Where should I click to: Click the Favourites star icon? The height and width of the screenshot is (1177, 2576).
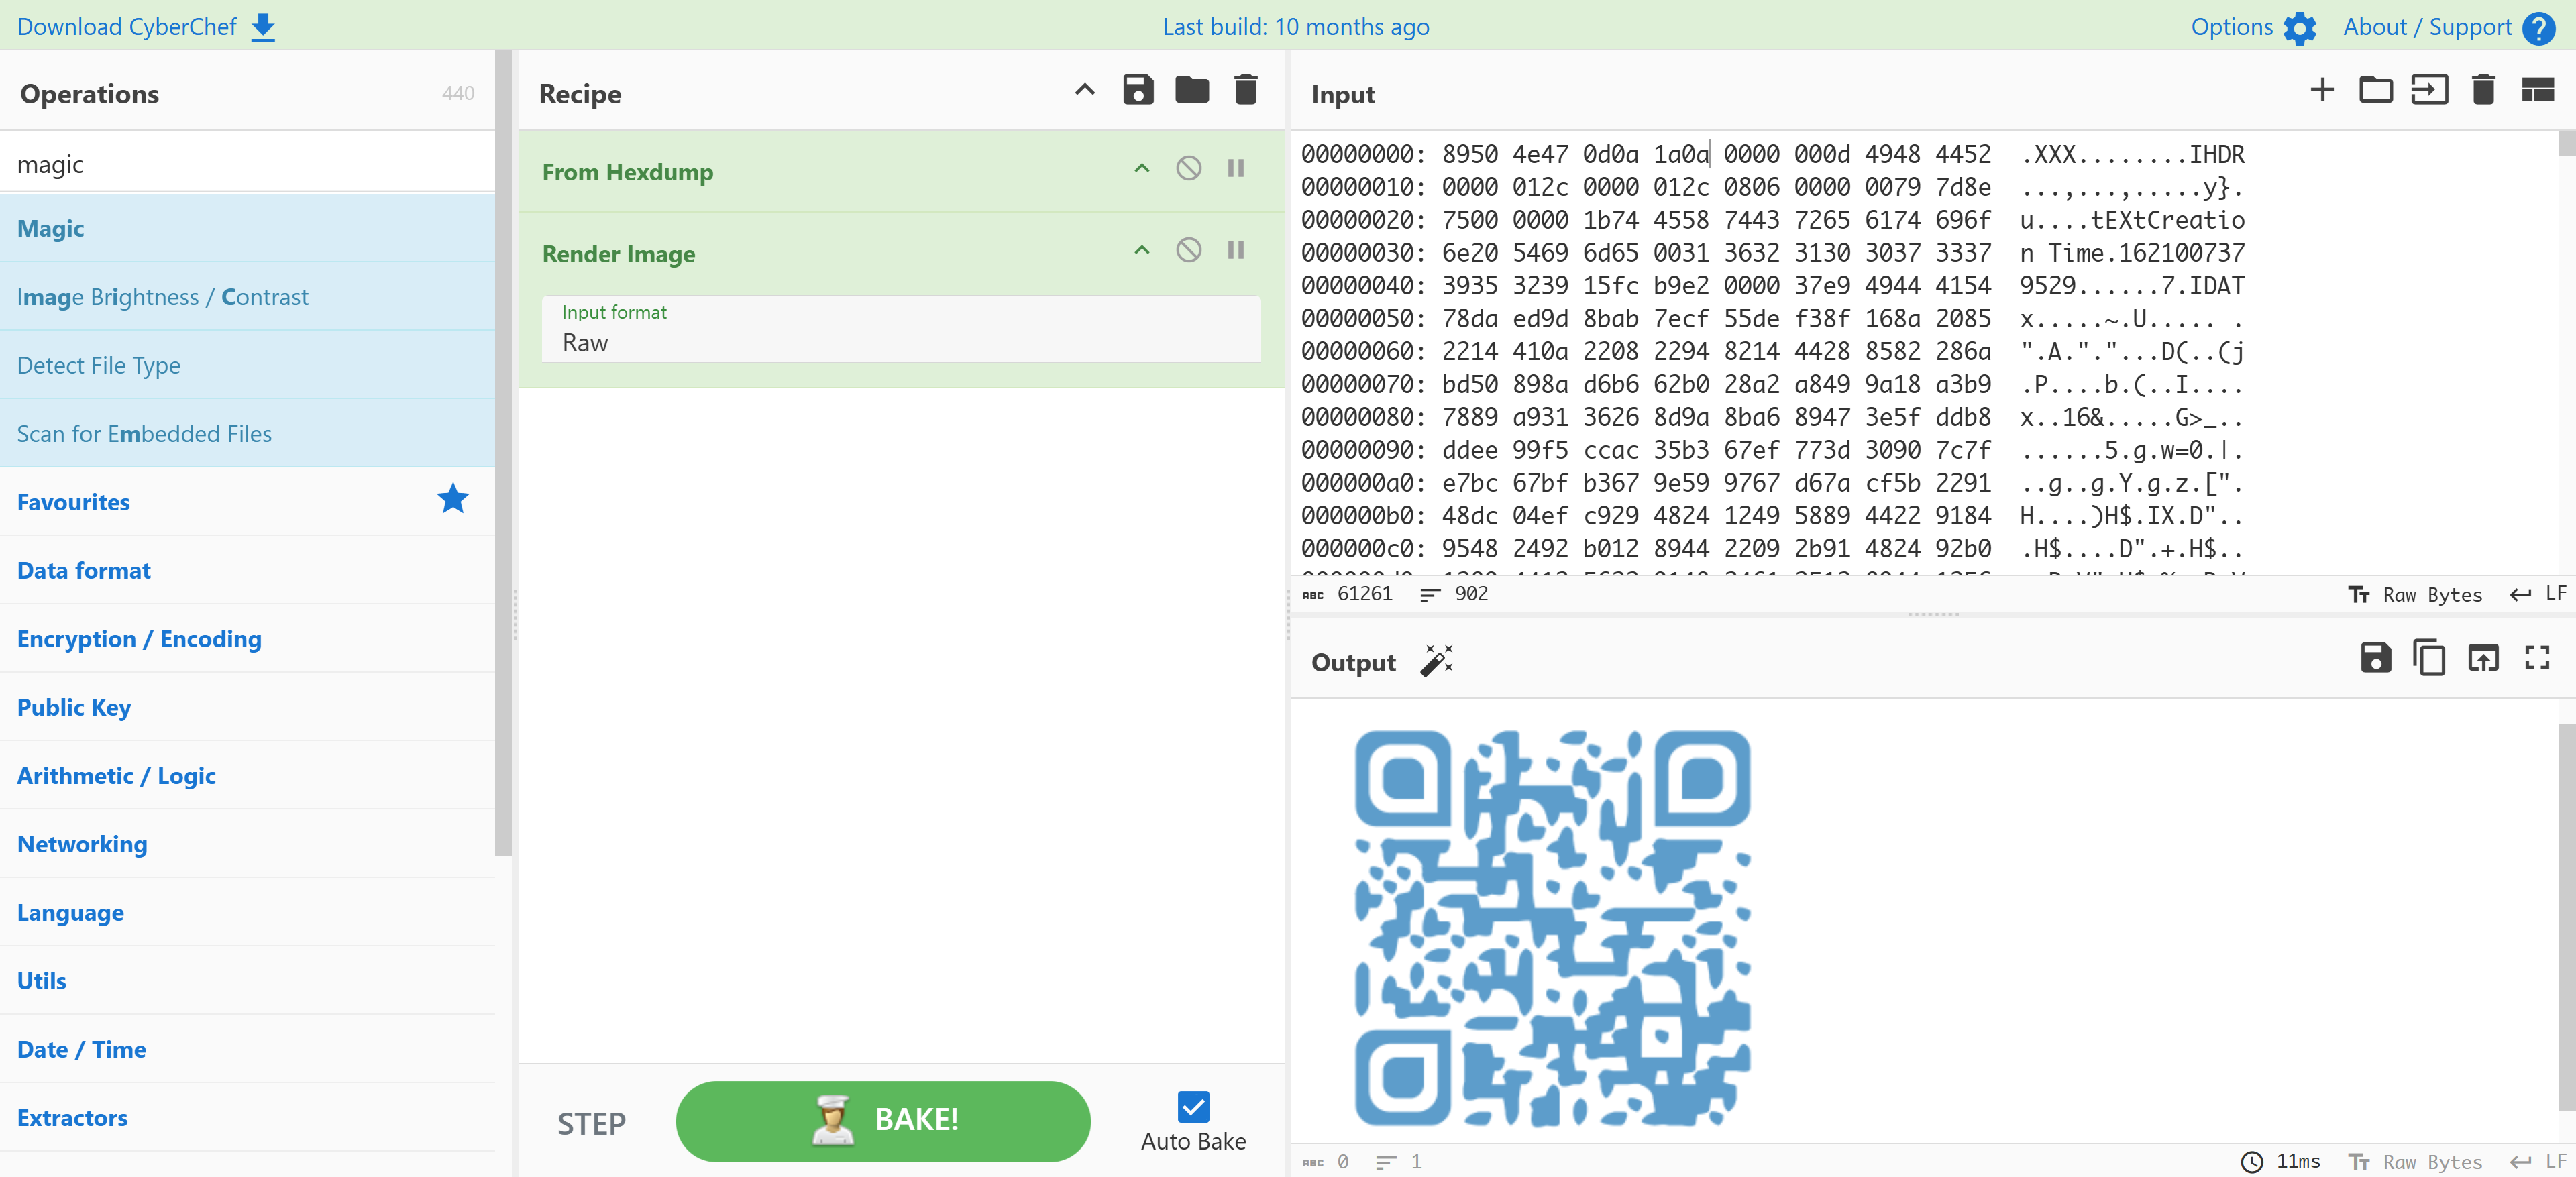click(x=453, y=499)
